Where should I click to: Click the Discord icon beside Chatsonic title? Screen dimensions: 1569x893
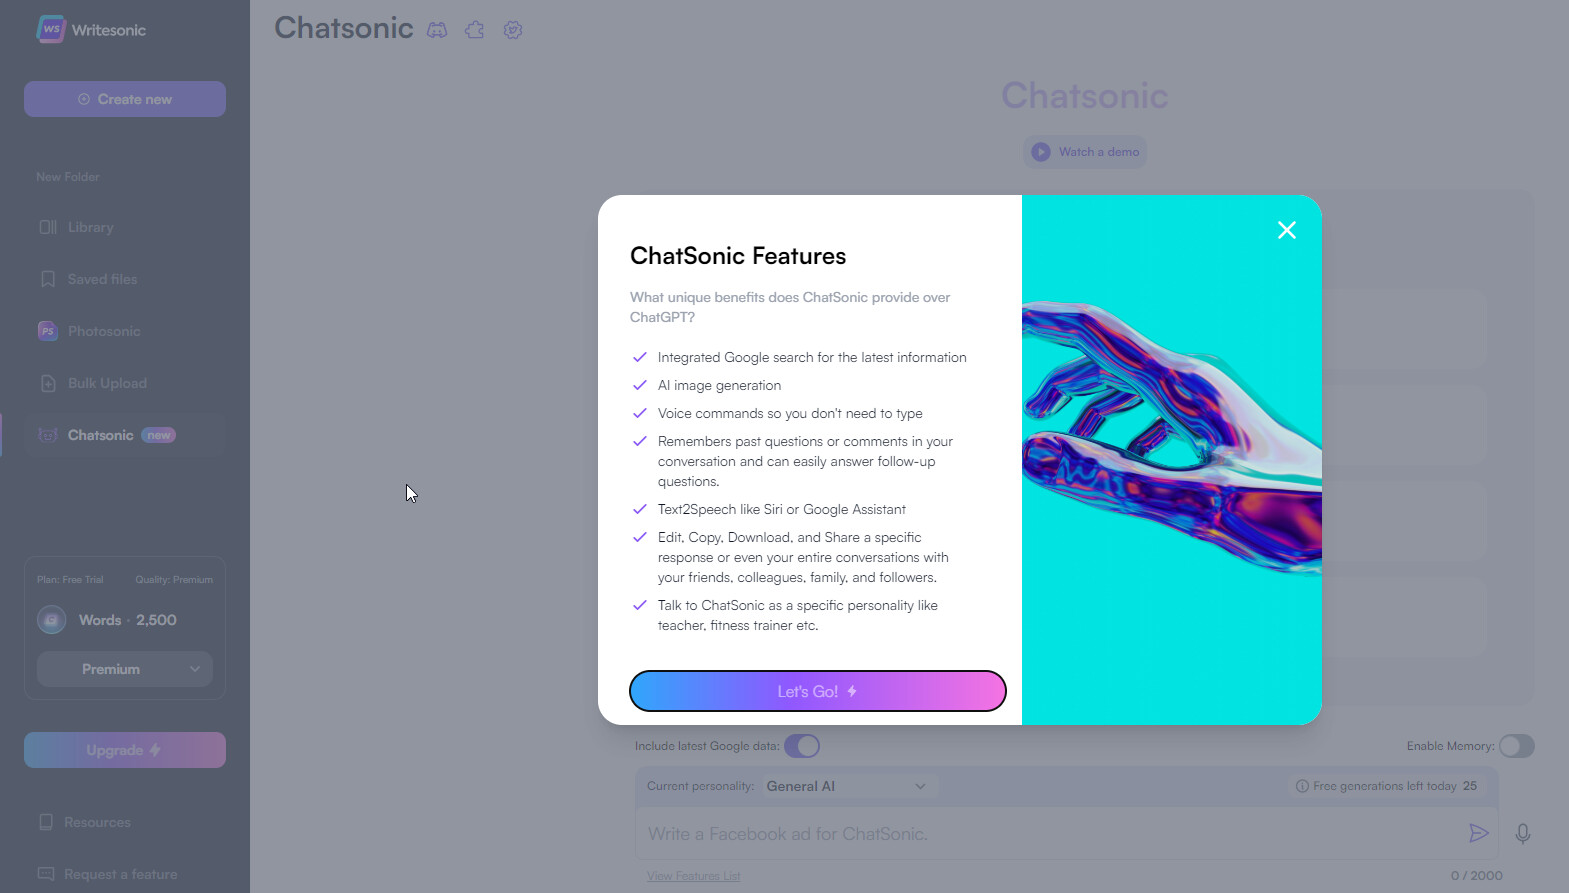point(437,30)
